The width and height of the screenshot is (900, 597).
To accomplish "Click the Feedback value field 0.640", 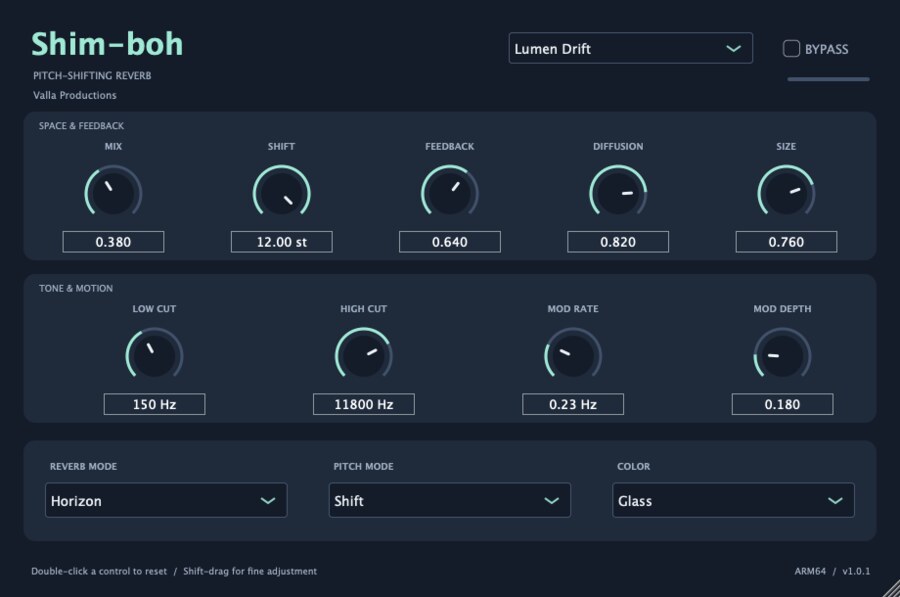I will click(449, 242).
